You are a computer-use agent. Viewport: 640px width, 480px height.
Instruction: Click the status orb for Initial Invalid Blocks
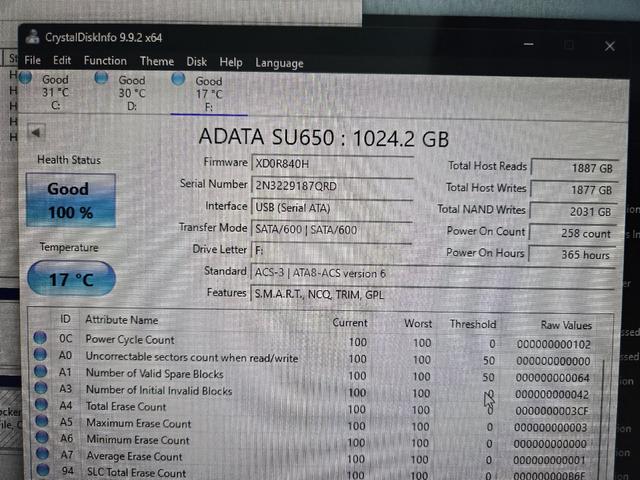[41, 388]
